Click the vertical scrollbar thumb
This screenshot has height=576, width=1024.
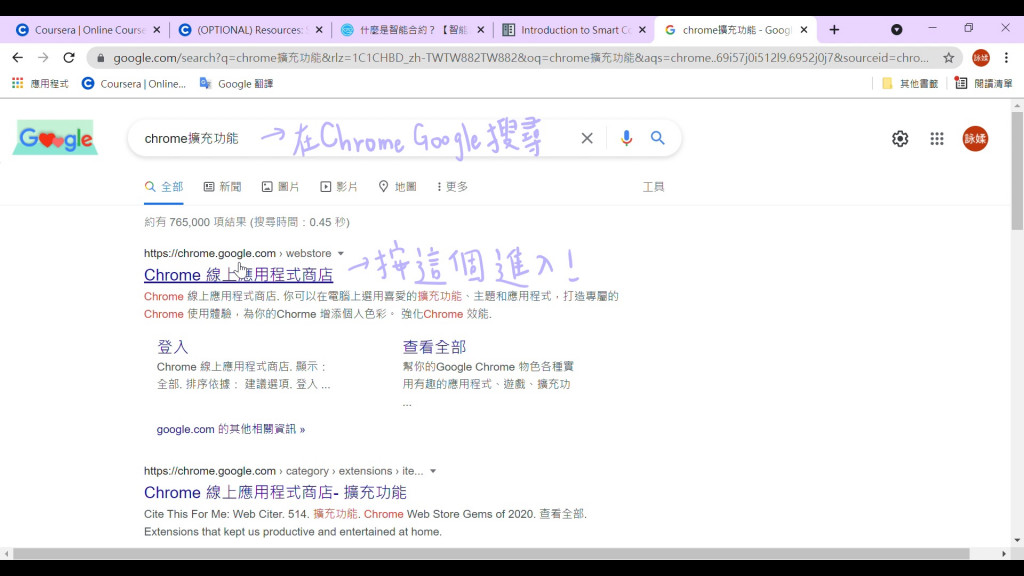[1017, 170]
